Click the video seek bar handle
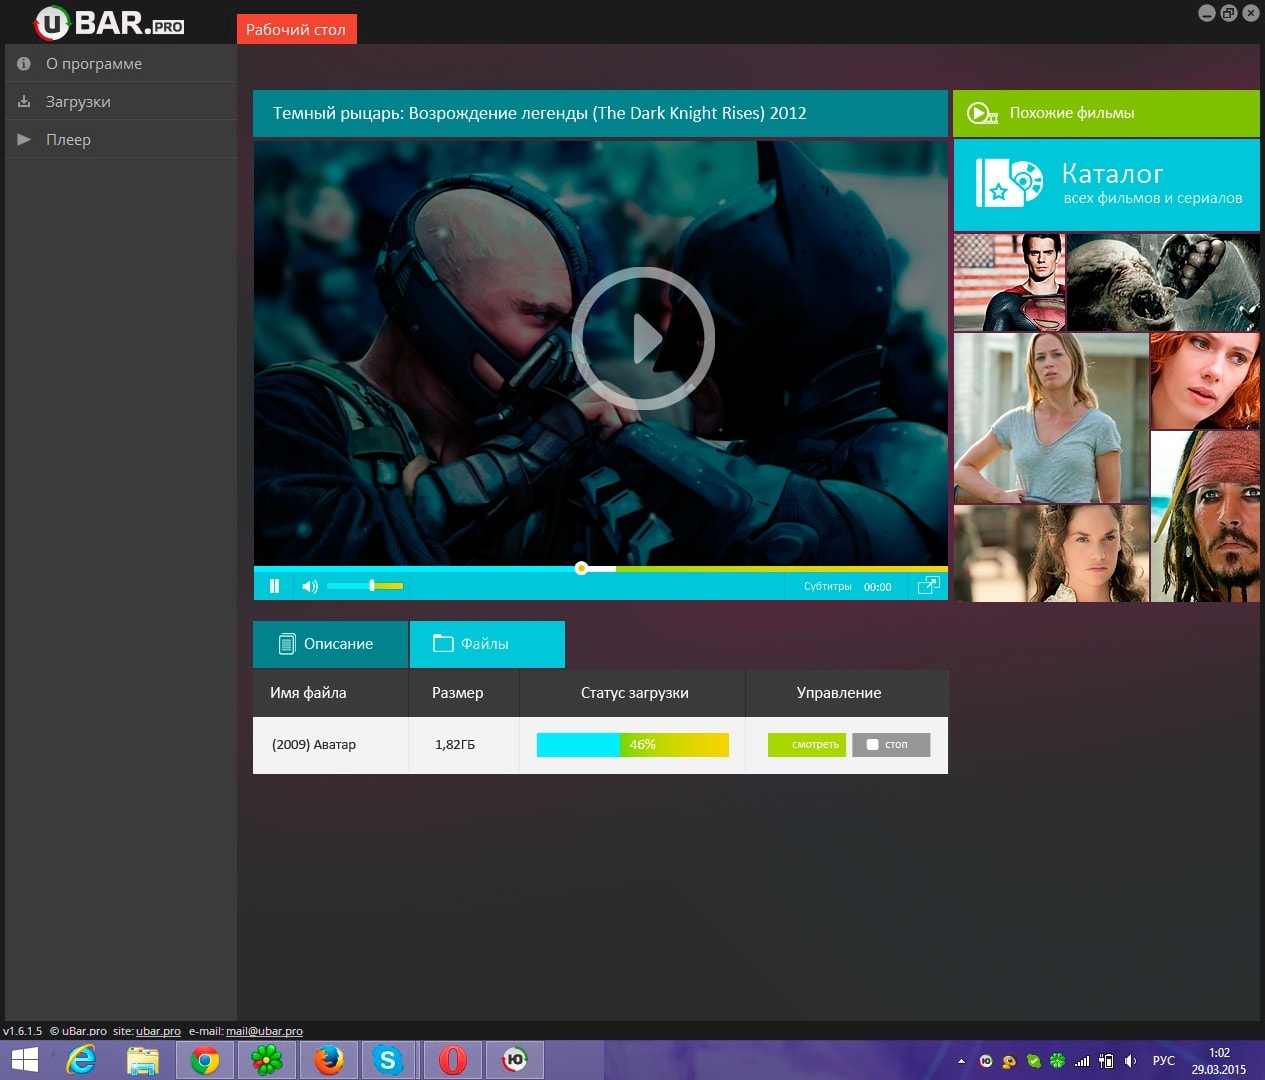Screen dimensions: 1265x1080 click(581, 568)
